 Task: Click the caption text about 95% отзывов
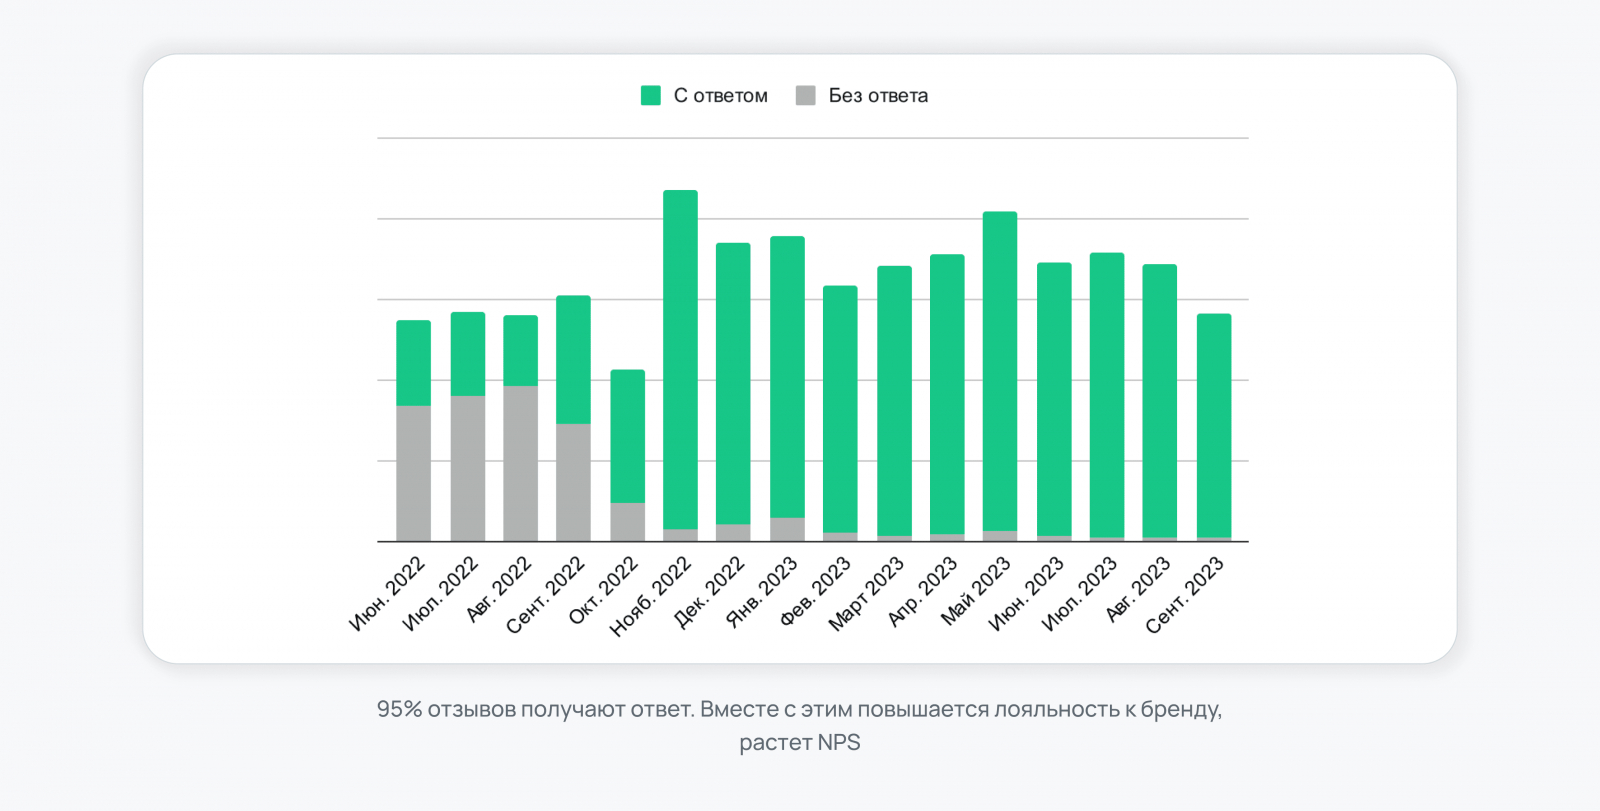coord(800,725)
